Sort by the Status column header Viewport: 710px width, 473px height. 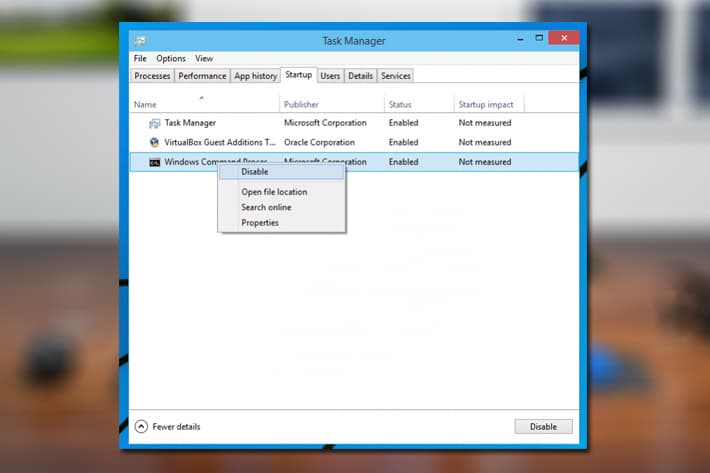point(419,105)
